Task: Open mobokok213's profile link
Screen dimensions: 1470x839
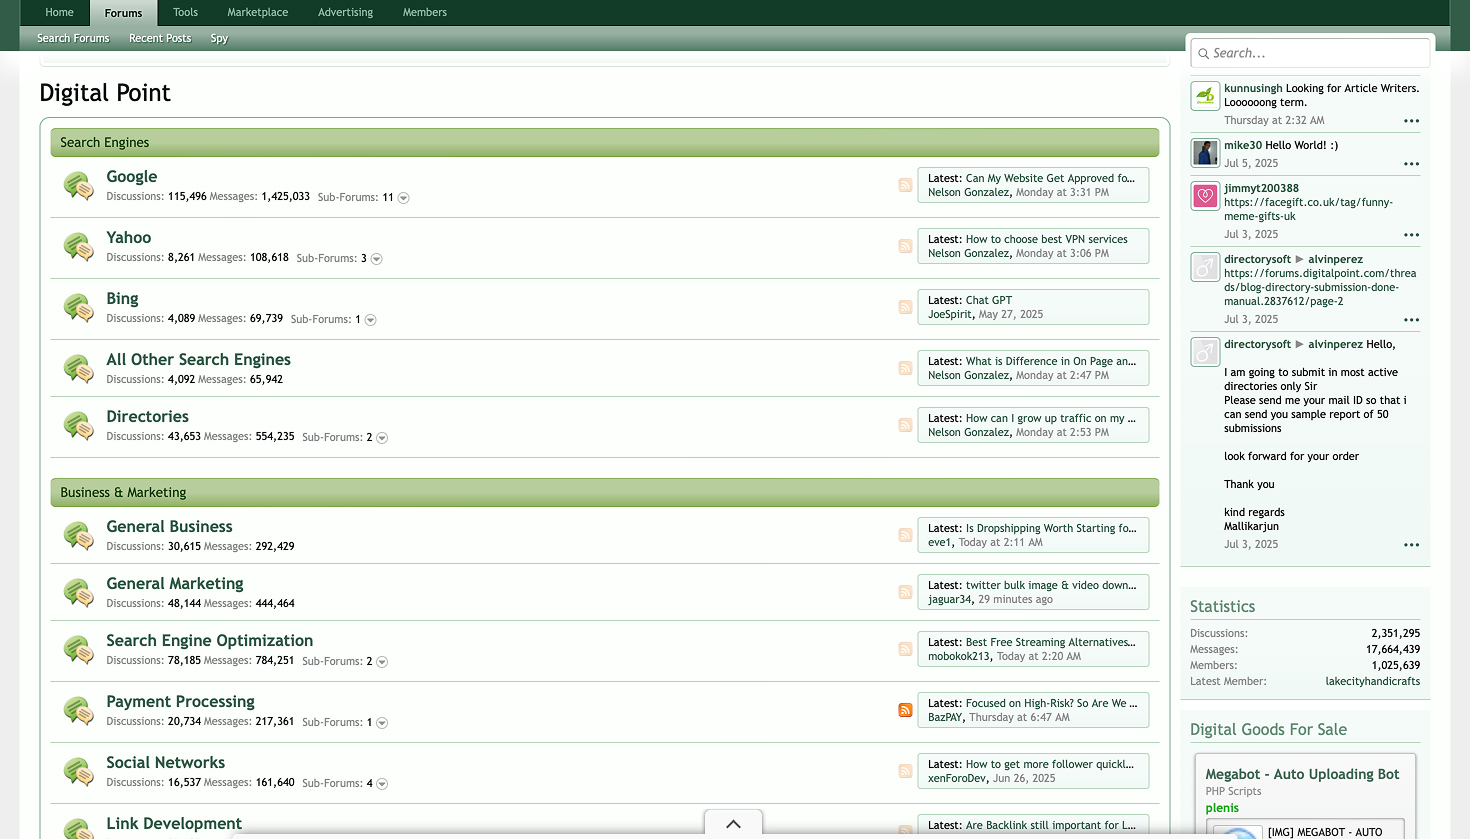Action: click(x=958, y=657)
